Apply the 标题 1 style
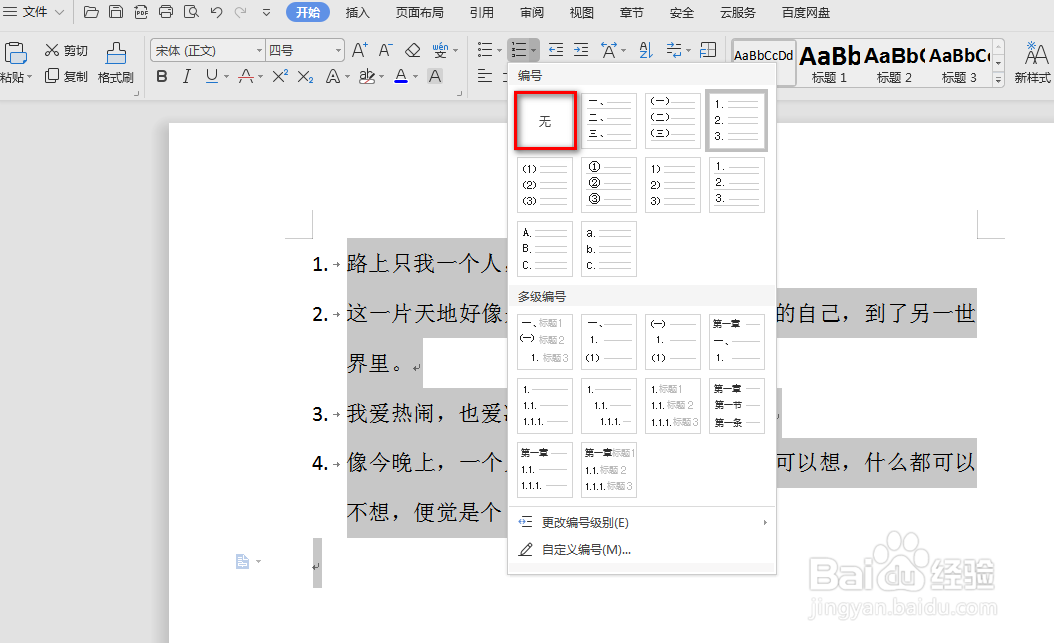This screenshot has width=1054, height=643. [x=829, y=62]
